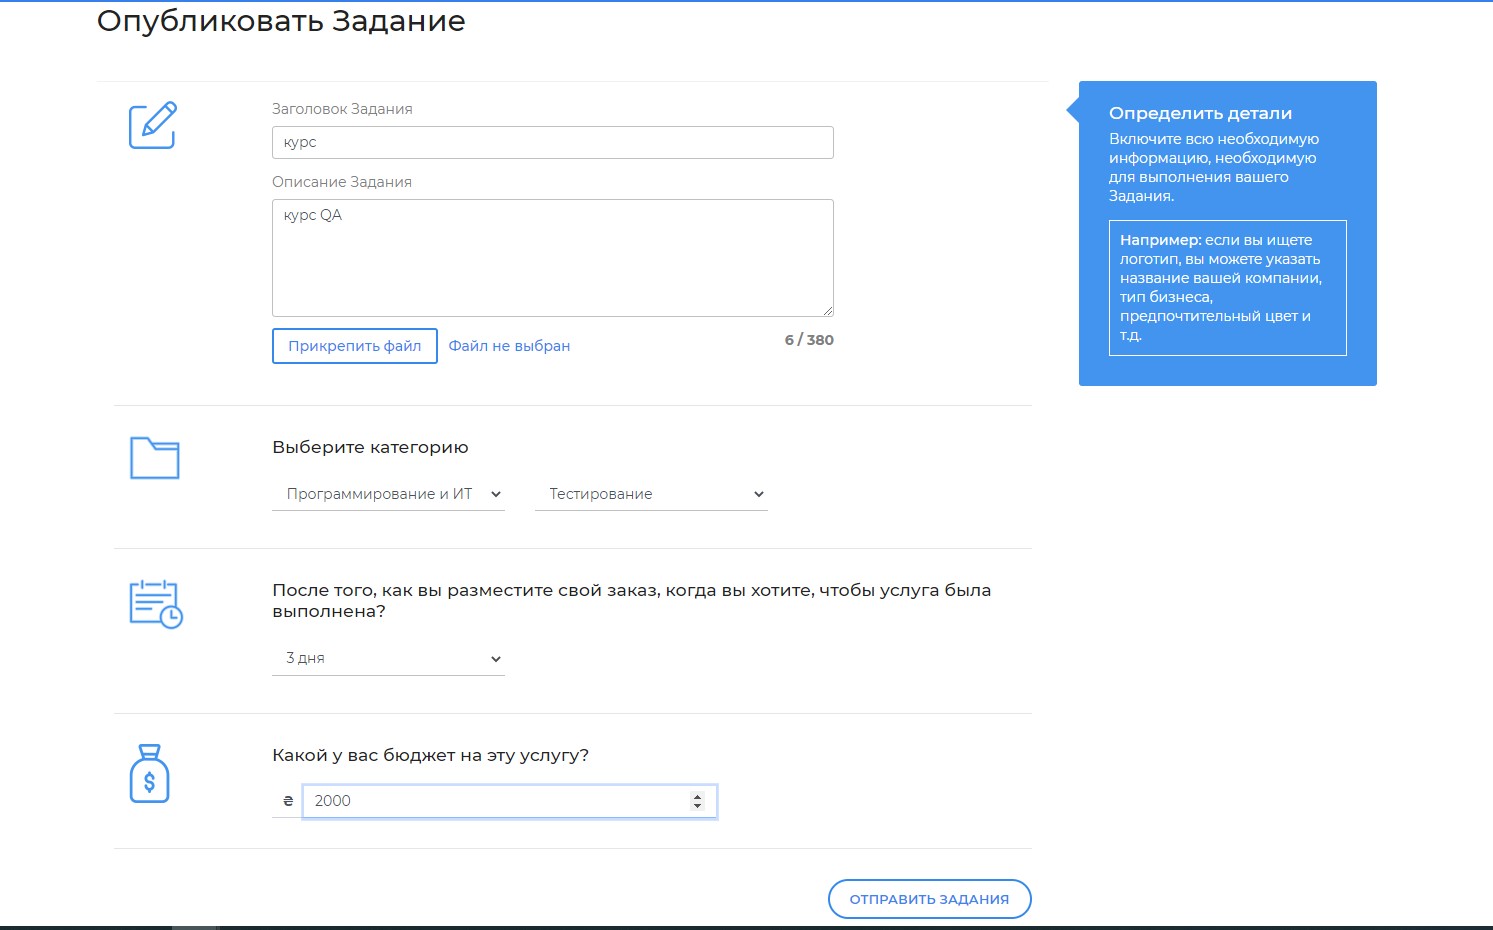1493x930 pixels.
Task: Click the pencil edit icon beside the task title
Action: (152, 126)
